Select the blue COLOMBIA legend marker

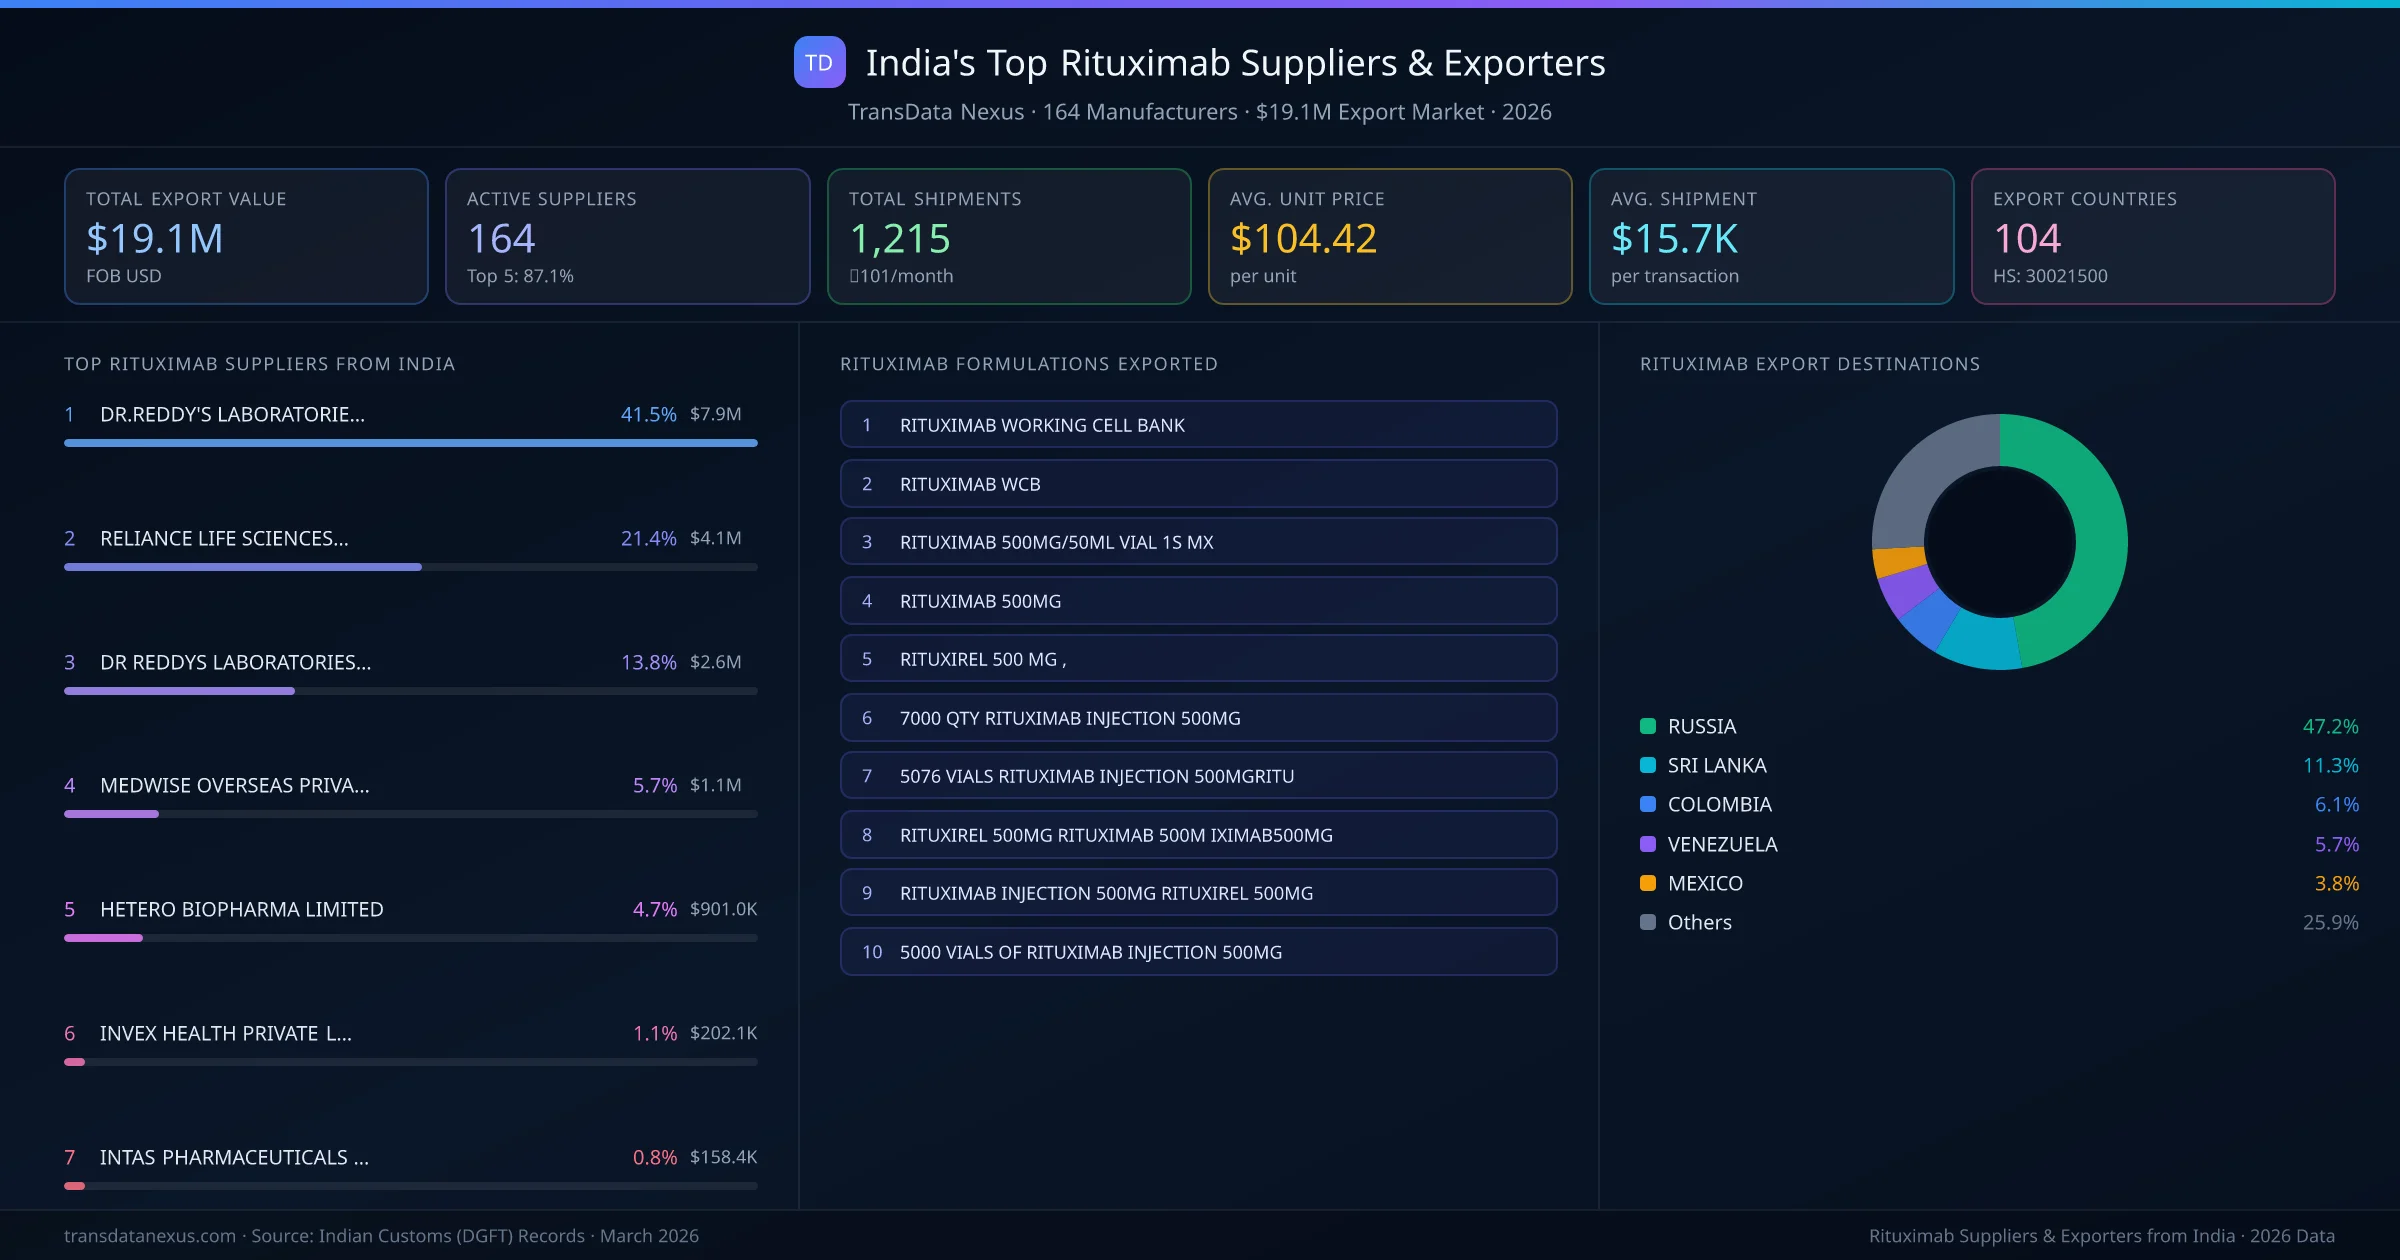[1647, 804]
